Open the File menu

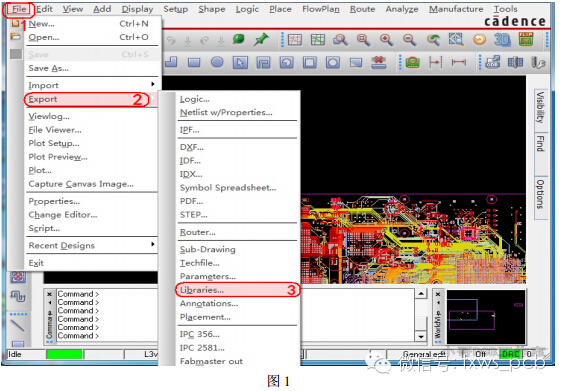click(x=19, y=9)
